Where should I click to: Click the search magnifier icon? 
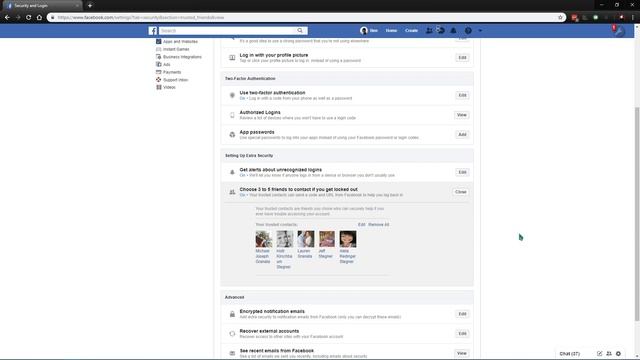[x=300, y=31]
